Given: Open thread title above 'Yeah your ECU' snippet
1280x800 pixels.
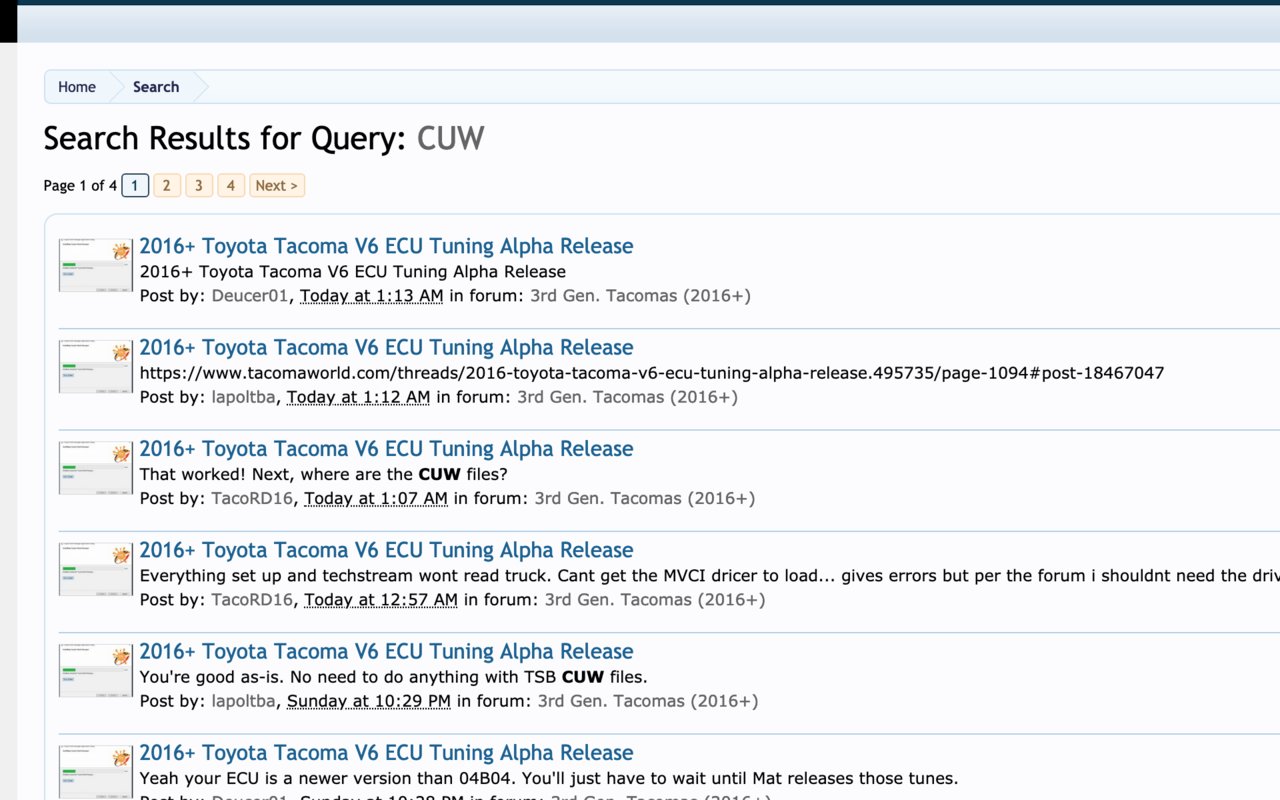Looking at the screenshot, I should pyautogui.click(x=386, y=752).
